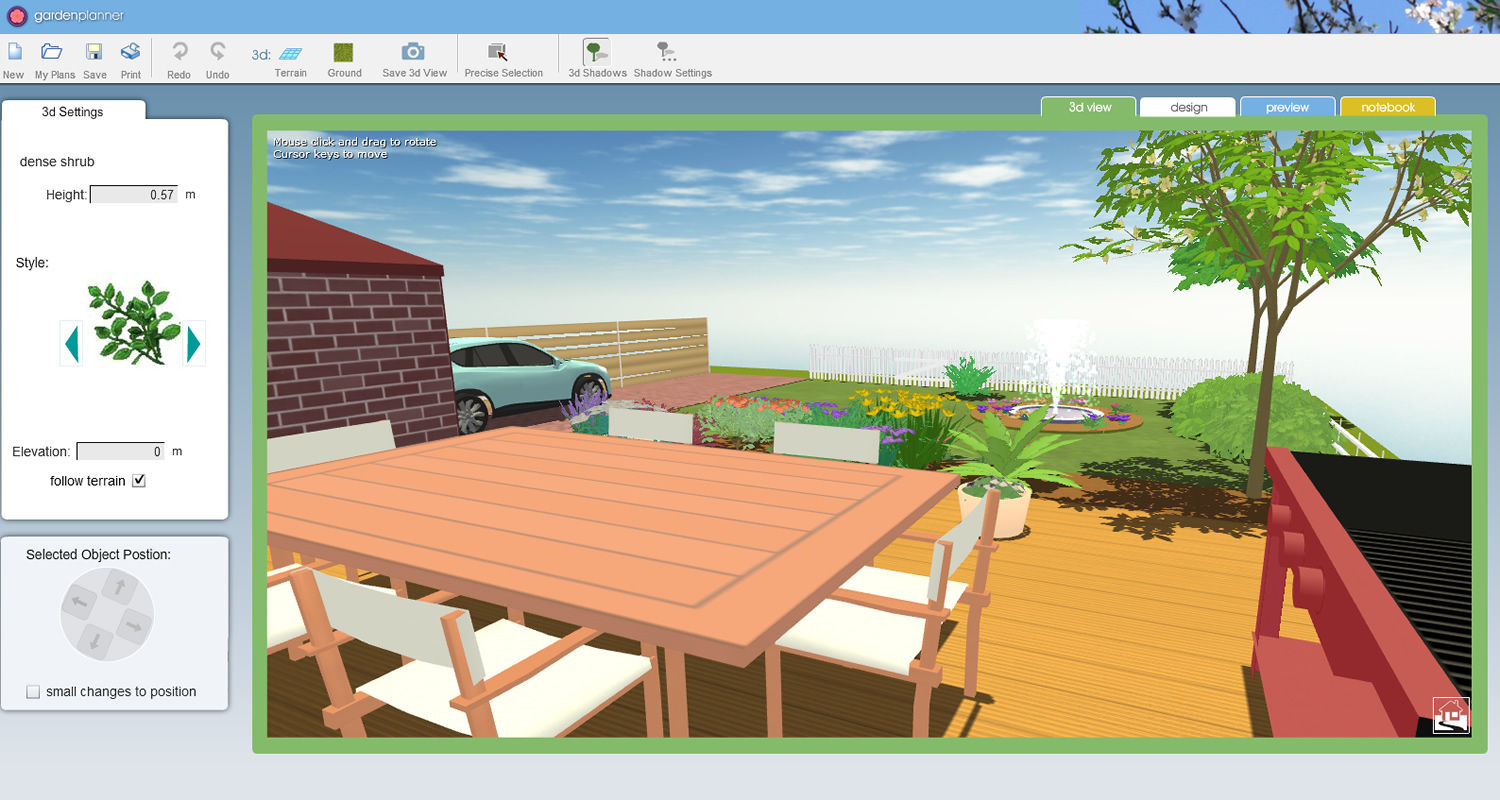
Task: Click the 'Selected Object Postion:' heading
Action: point(98,554)
